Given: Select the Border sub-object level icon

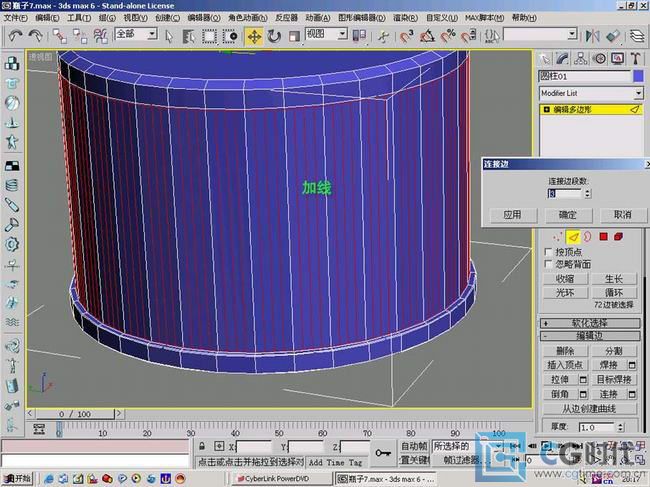Looking at the screenshot, I should (588, 237).
